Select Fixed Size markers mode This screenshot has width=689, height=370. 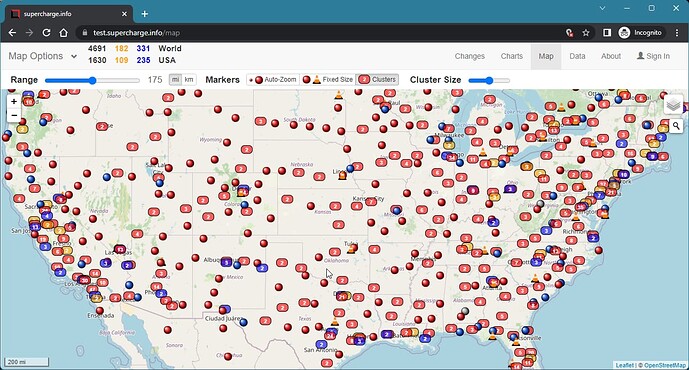pos(328,80)
